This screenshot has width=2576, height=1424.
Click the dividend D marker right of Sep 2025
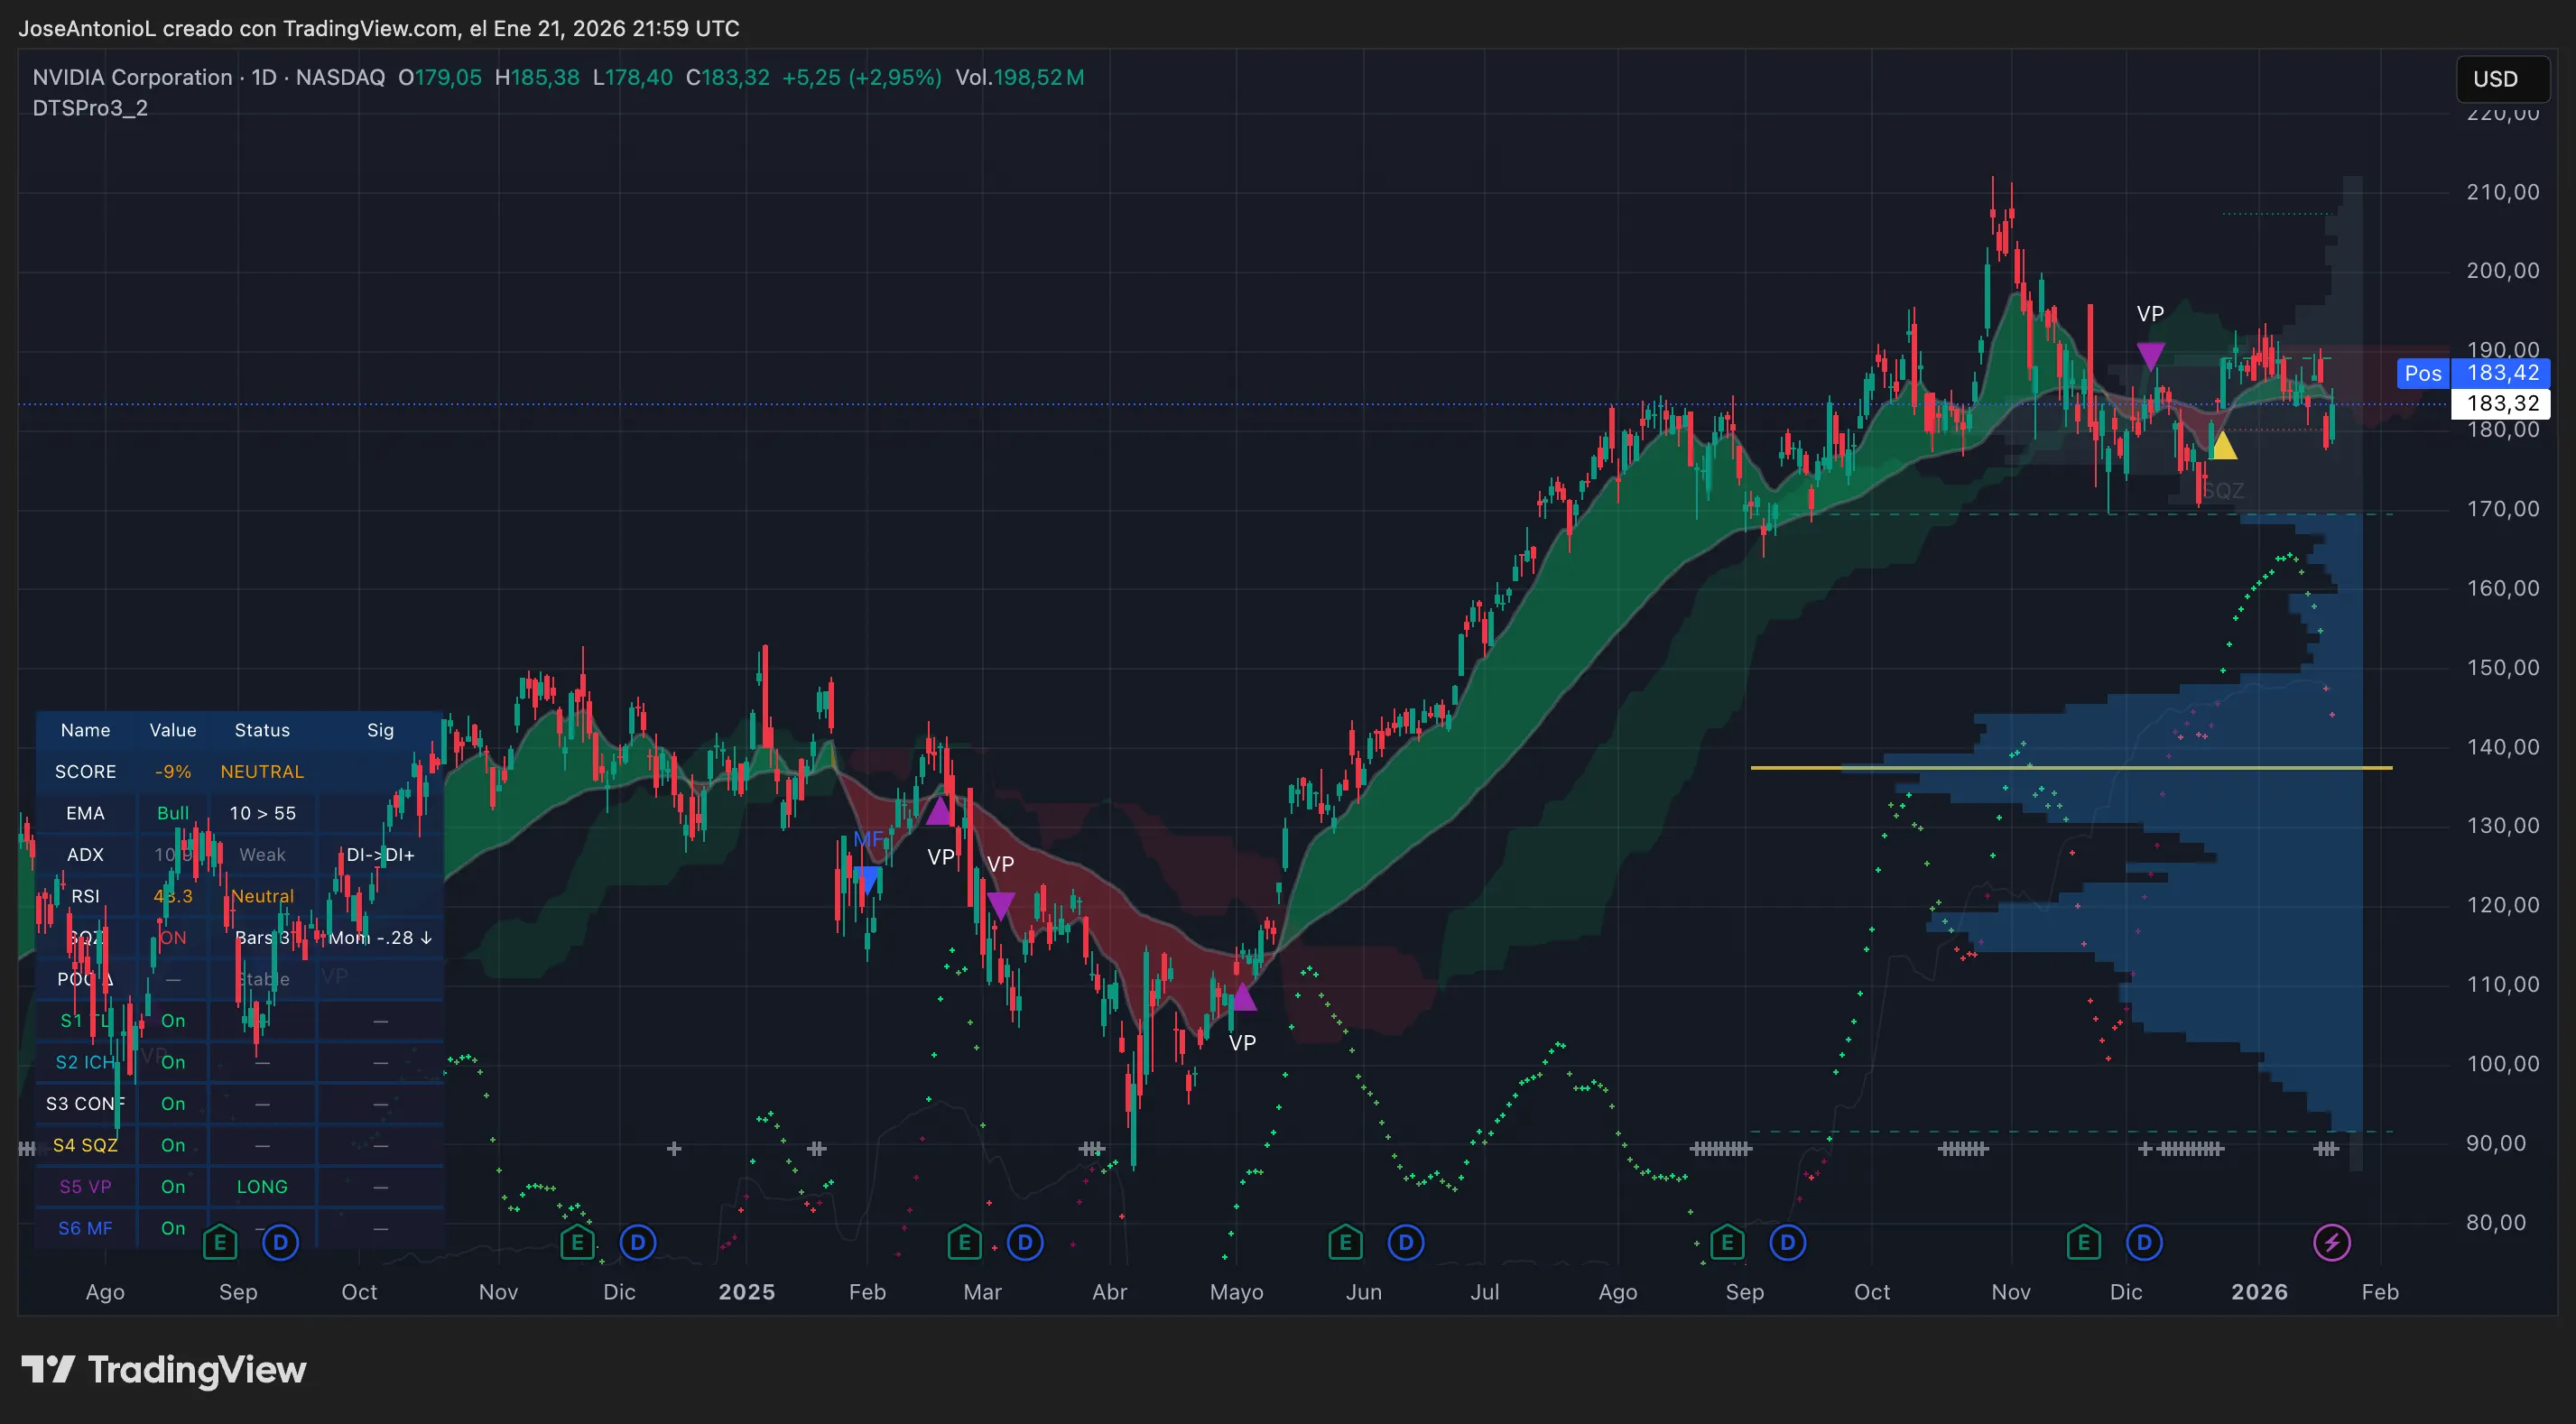(1787, 1243)
